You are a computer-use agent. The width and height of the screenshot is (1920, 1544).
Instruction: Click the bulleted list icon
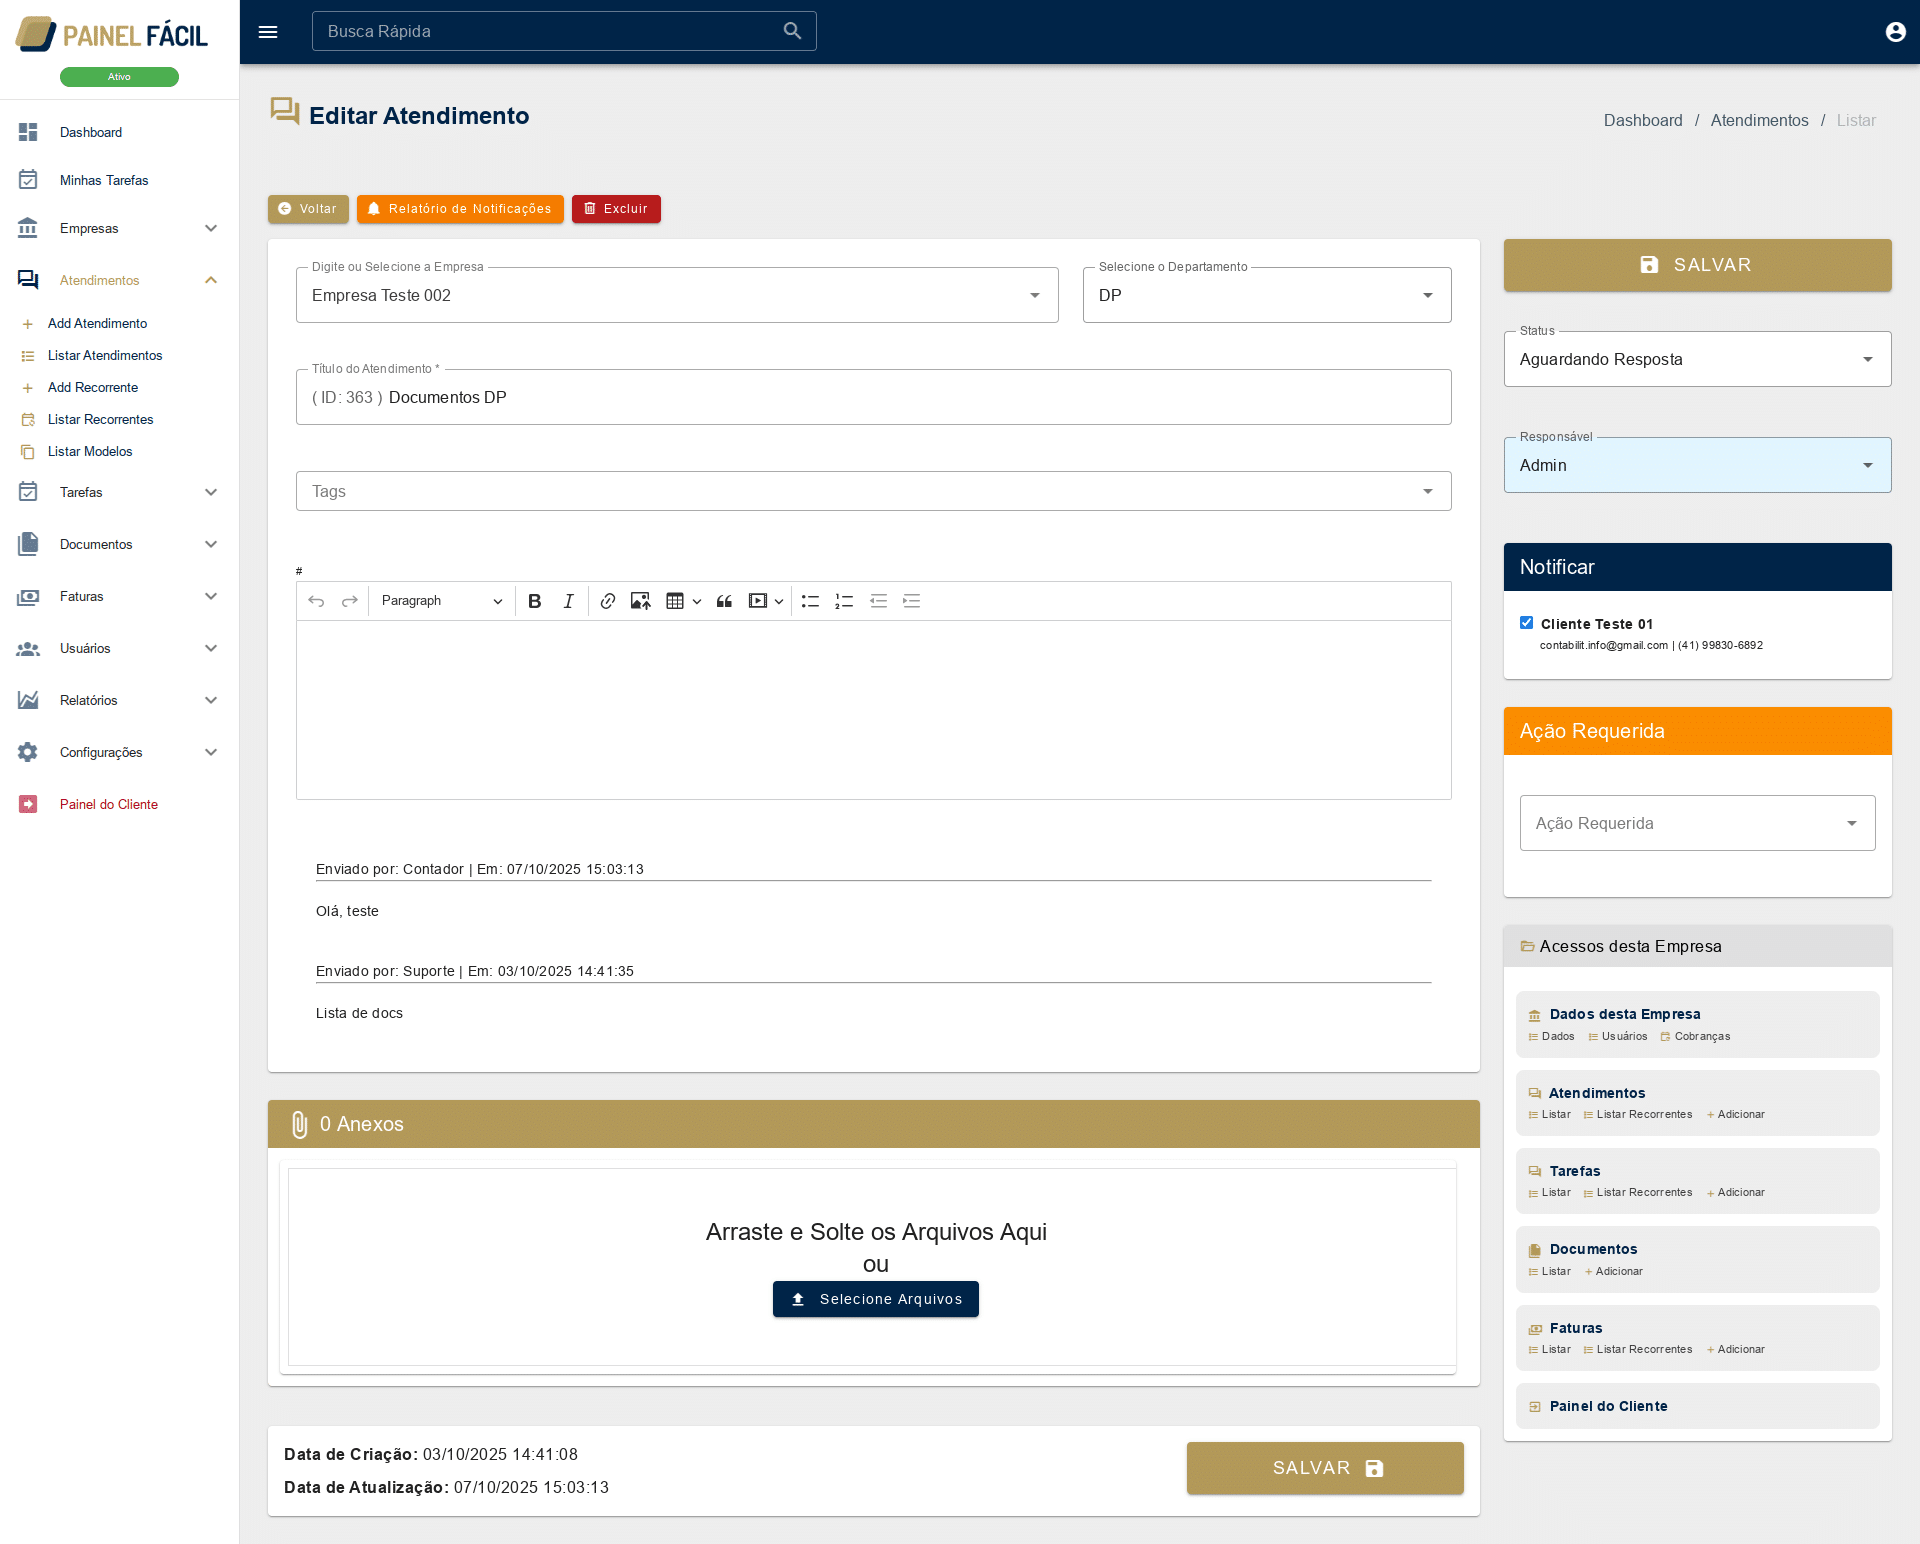810,601
